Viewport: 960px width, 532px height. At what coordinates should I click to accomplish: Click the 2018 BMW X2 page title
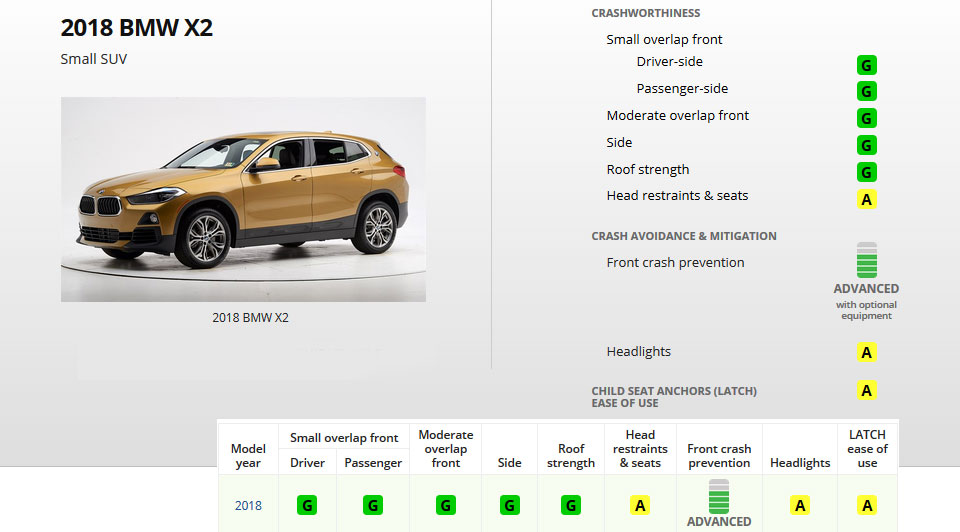(x=137, y=28)
